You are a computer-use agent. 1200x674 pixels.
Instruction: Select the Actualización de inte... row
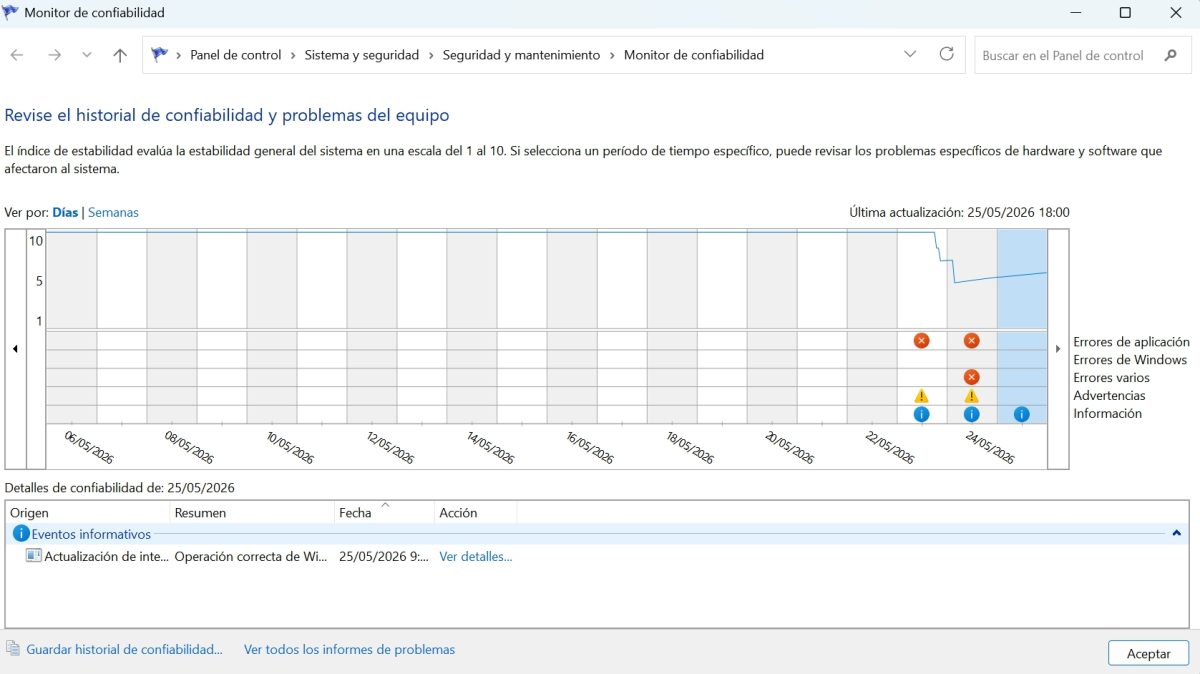[595, 556]
